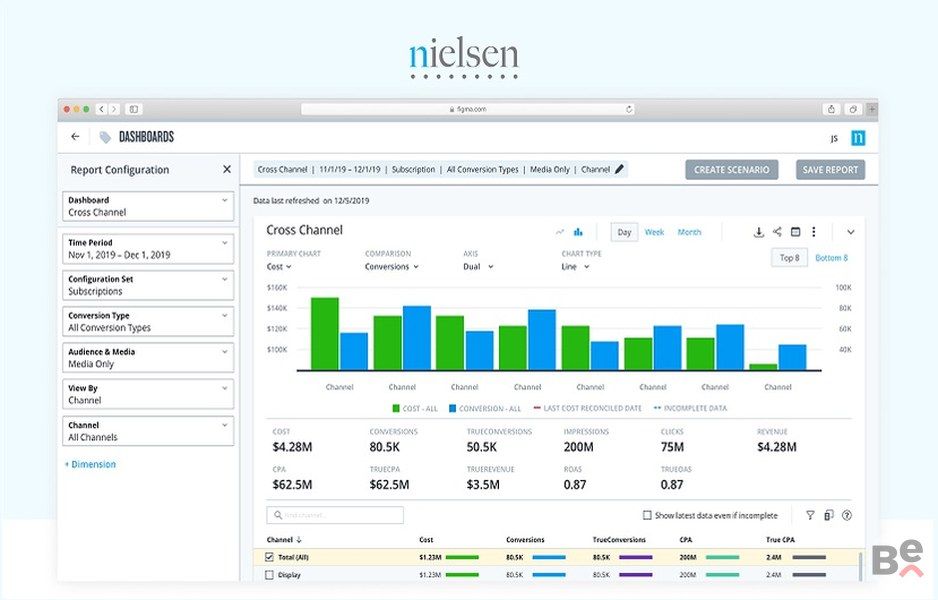Add a dimension via + Dimension link
This screenshot has width=938, height=600.
click(90, 464)
